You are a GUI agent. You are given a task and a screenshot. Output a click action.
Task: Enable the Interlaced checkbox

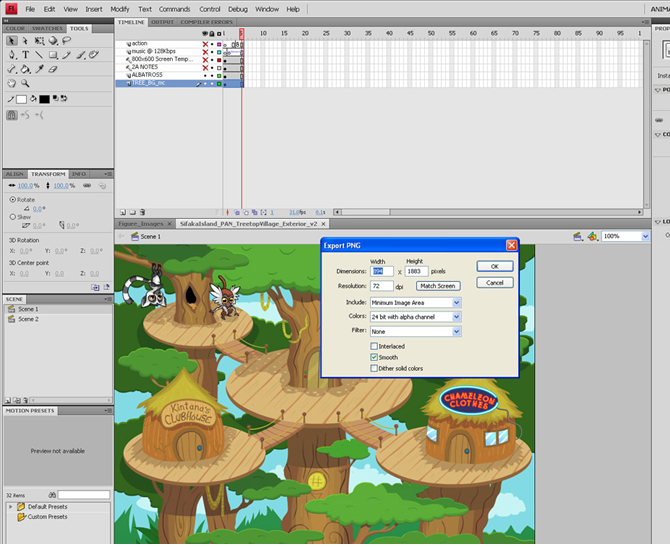point(375,346)
